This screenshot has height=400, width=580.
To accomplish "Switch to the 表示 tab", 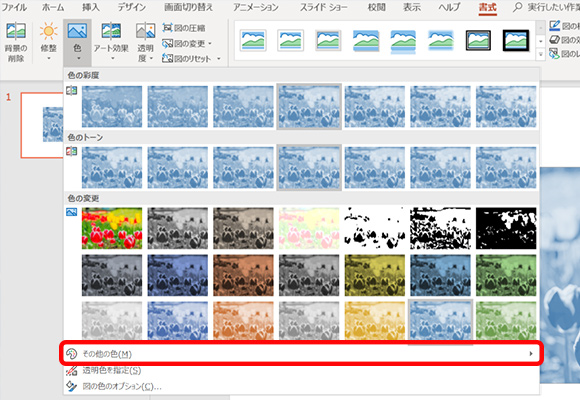I will 412,7.
